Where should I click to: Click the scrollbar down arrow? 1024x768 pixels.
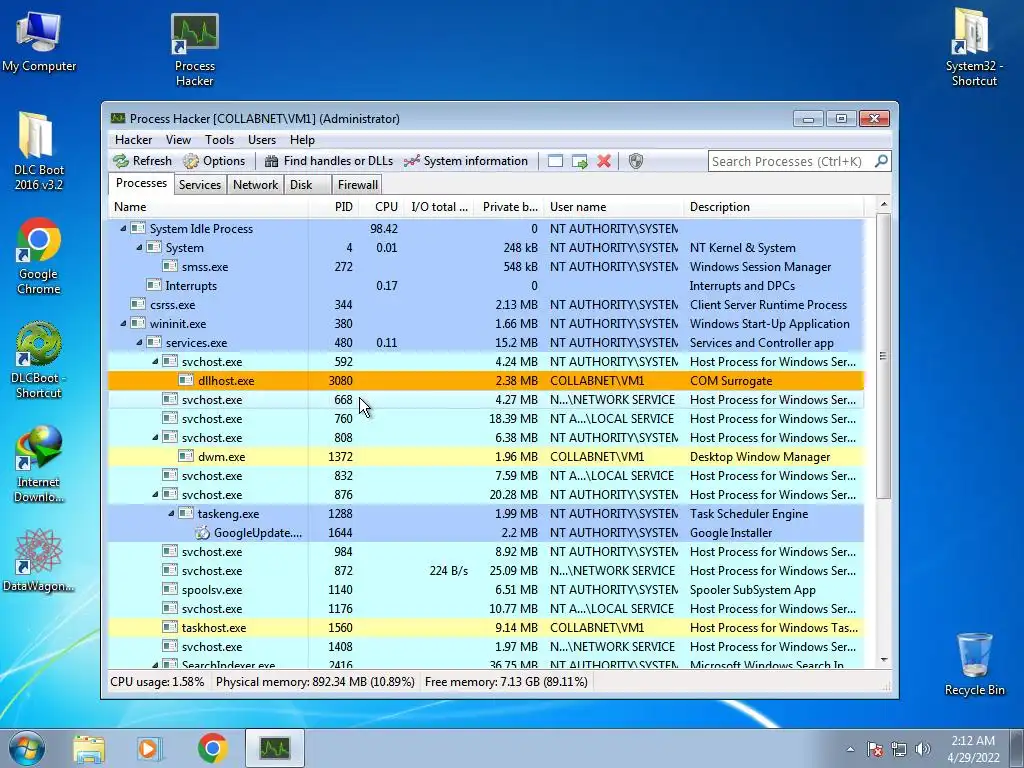click(884, 660)
